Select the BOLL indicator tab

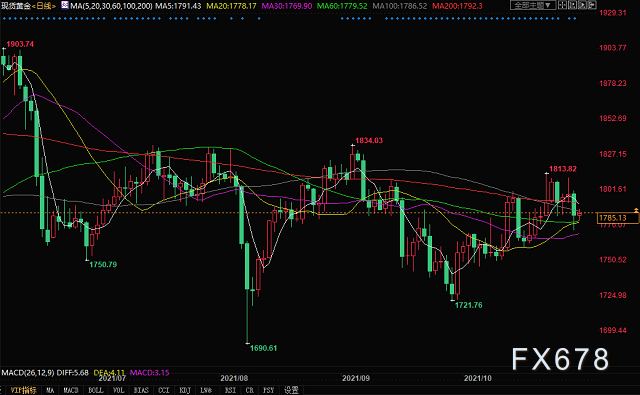click(x=96, y=391)
